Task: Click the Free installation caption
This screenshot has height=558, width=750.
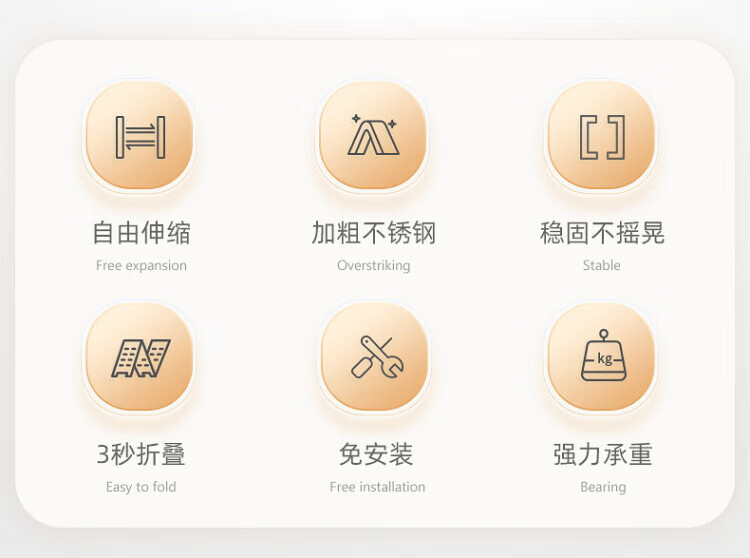Action: click(x=377, y=487)
